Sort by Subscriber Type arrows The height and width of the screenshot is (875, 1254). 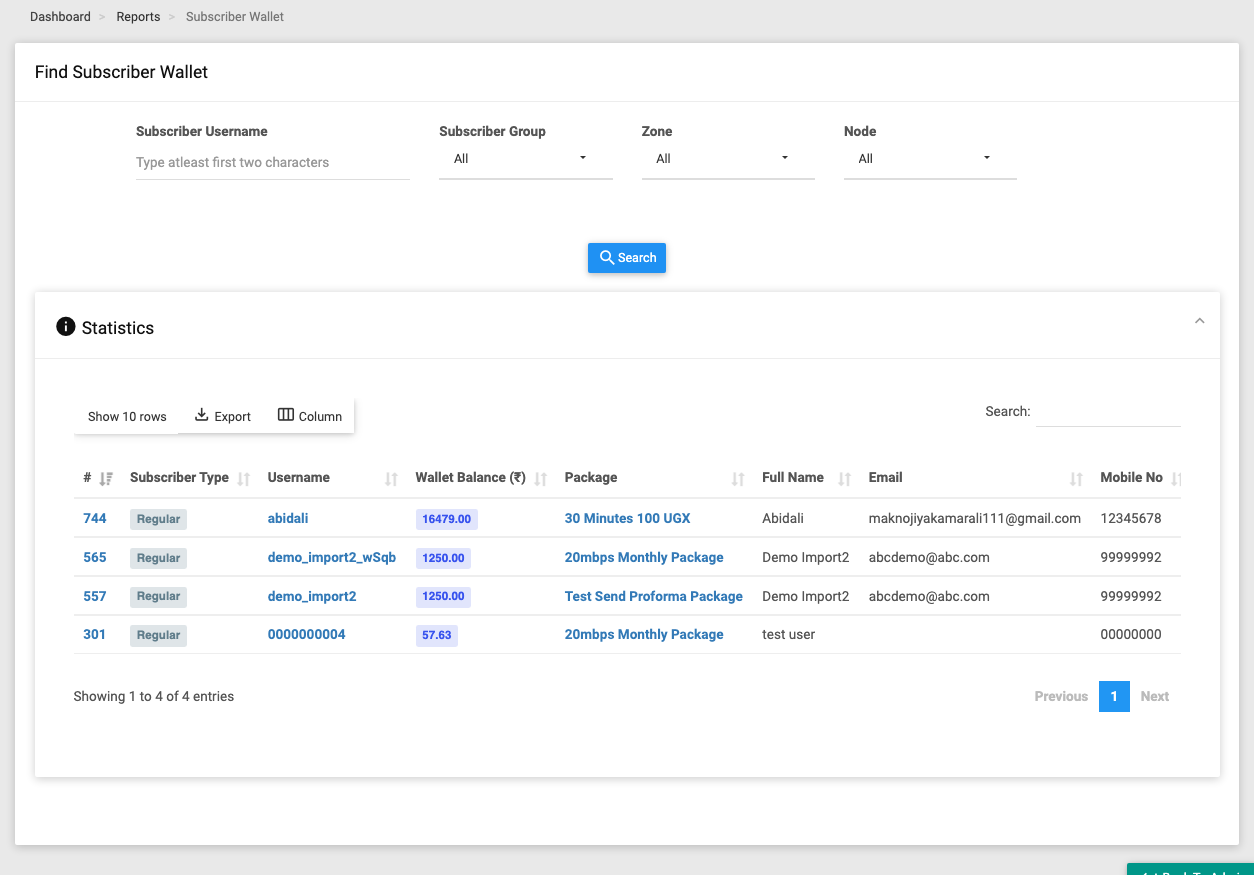point(243,479)
